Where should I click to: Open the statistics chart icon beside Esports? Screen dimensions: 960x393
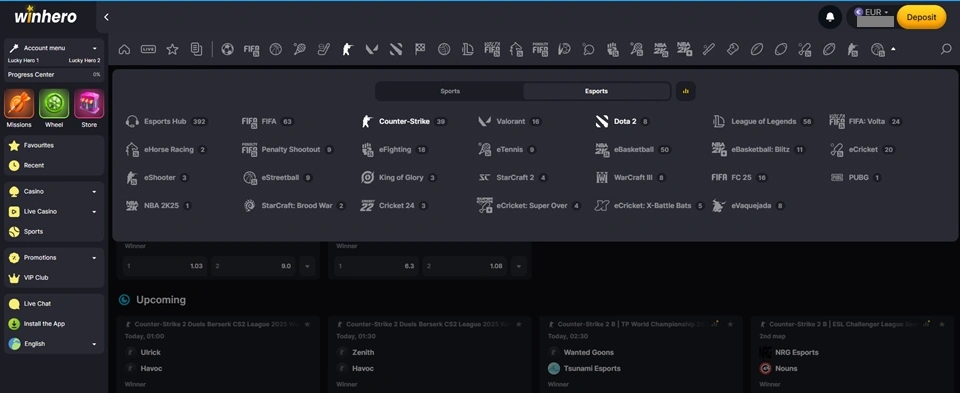(686, 91)
